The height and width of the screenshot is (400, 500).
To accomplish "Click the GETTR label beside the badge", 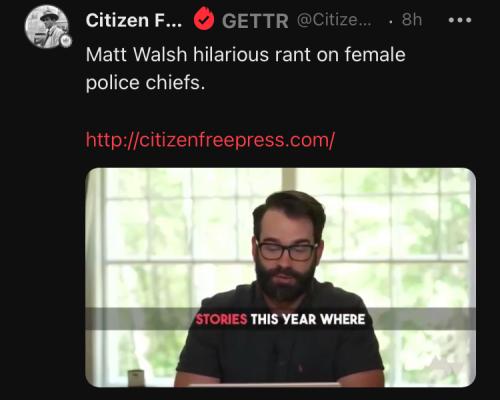I will (255, 21).
